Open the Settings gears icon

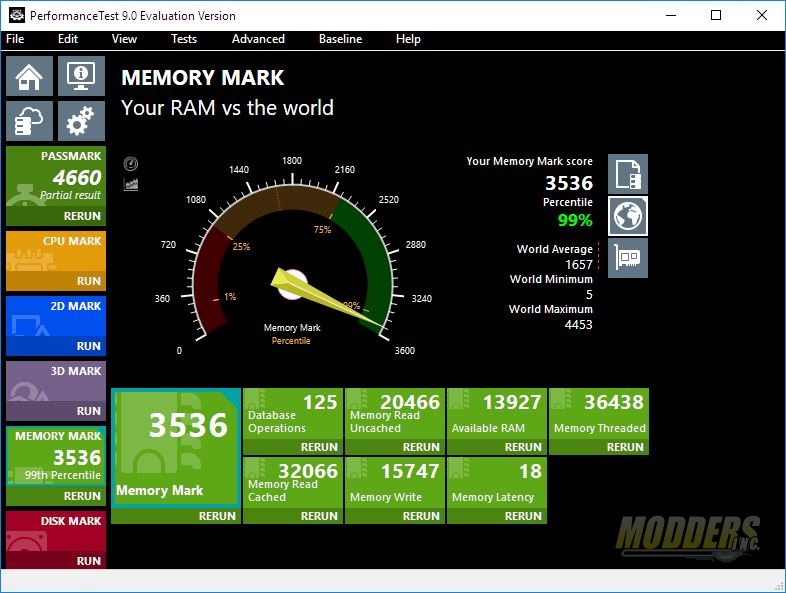pos(81,121)
